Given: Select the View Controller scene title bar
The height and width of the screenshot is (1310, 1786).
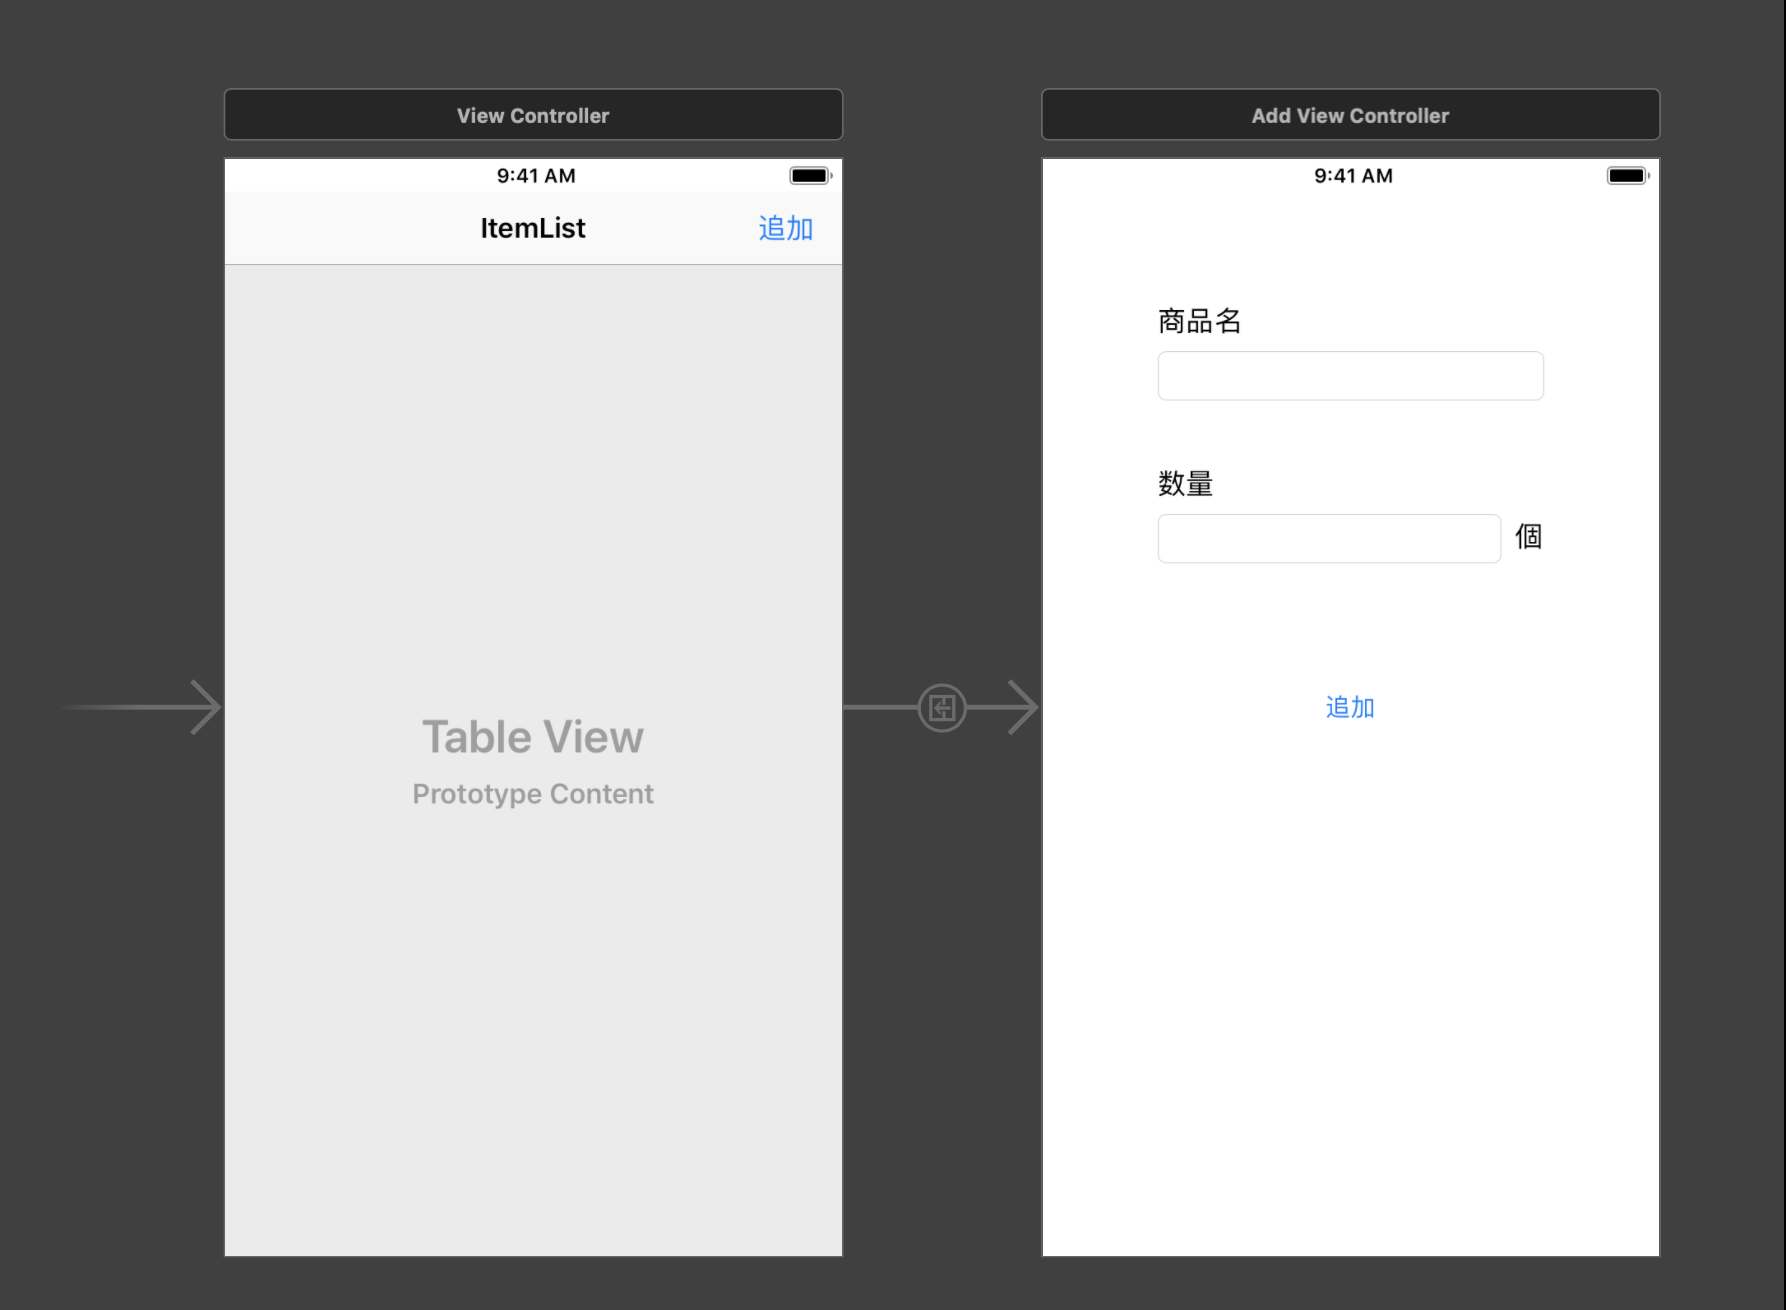Looking at the screenshot, I should [x=533, y=115].
